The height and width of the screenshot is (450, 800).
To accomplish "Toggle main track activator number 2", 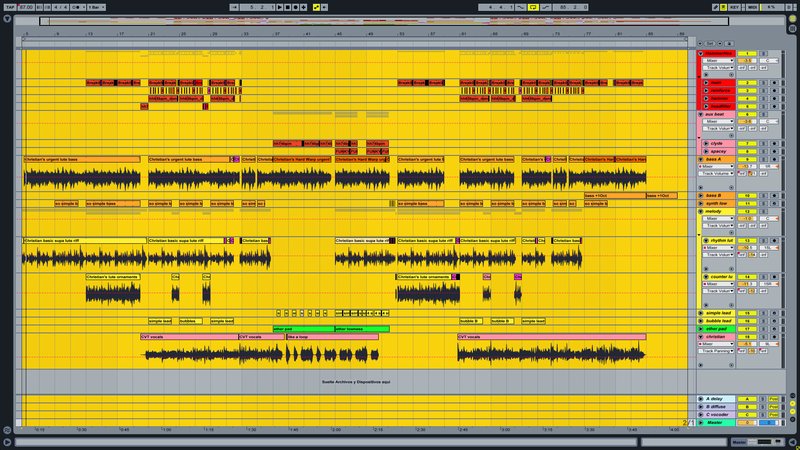I will tap(747, 83).
